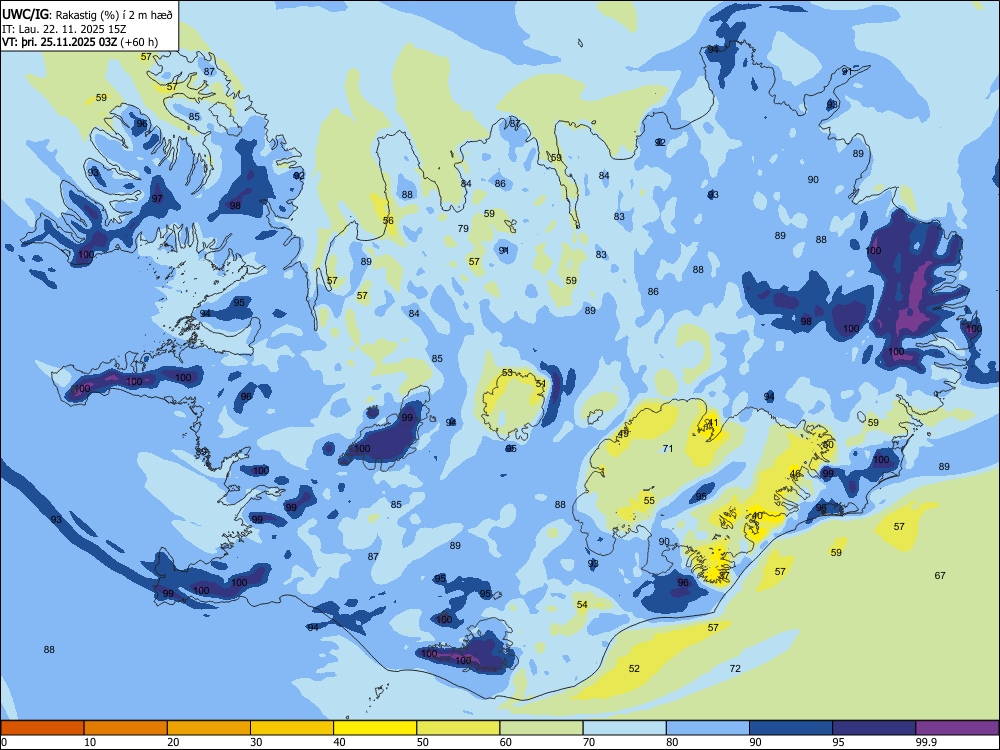Screen dimensions: 1000x750
Task: Select the 80–90 medium blue legend band
Action: 708,728
